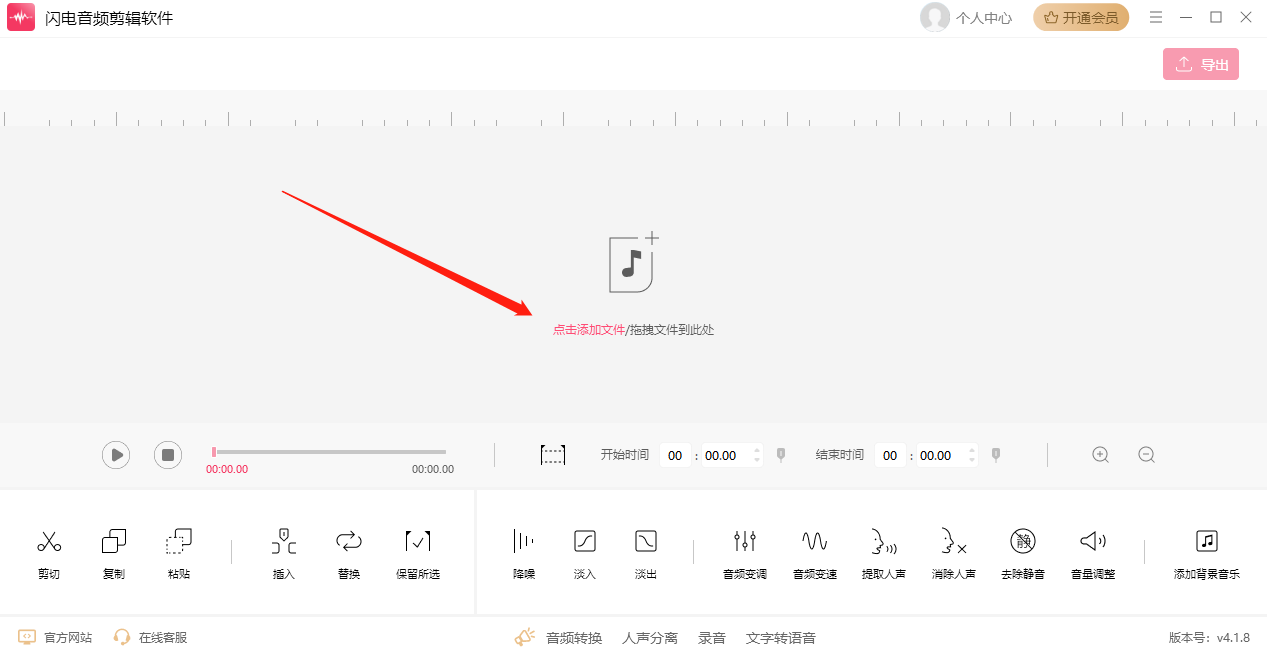The width and height of the screenshot is (1267, 654).
Task: Click the 开始时间 label
Action: point(625,455)
